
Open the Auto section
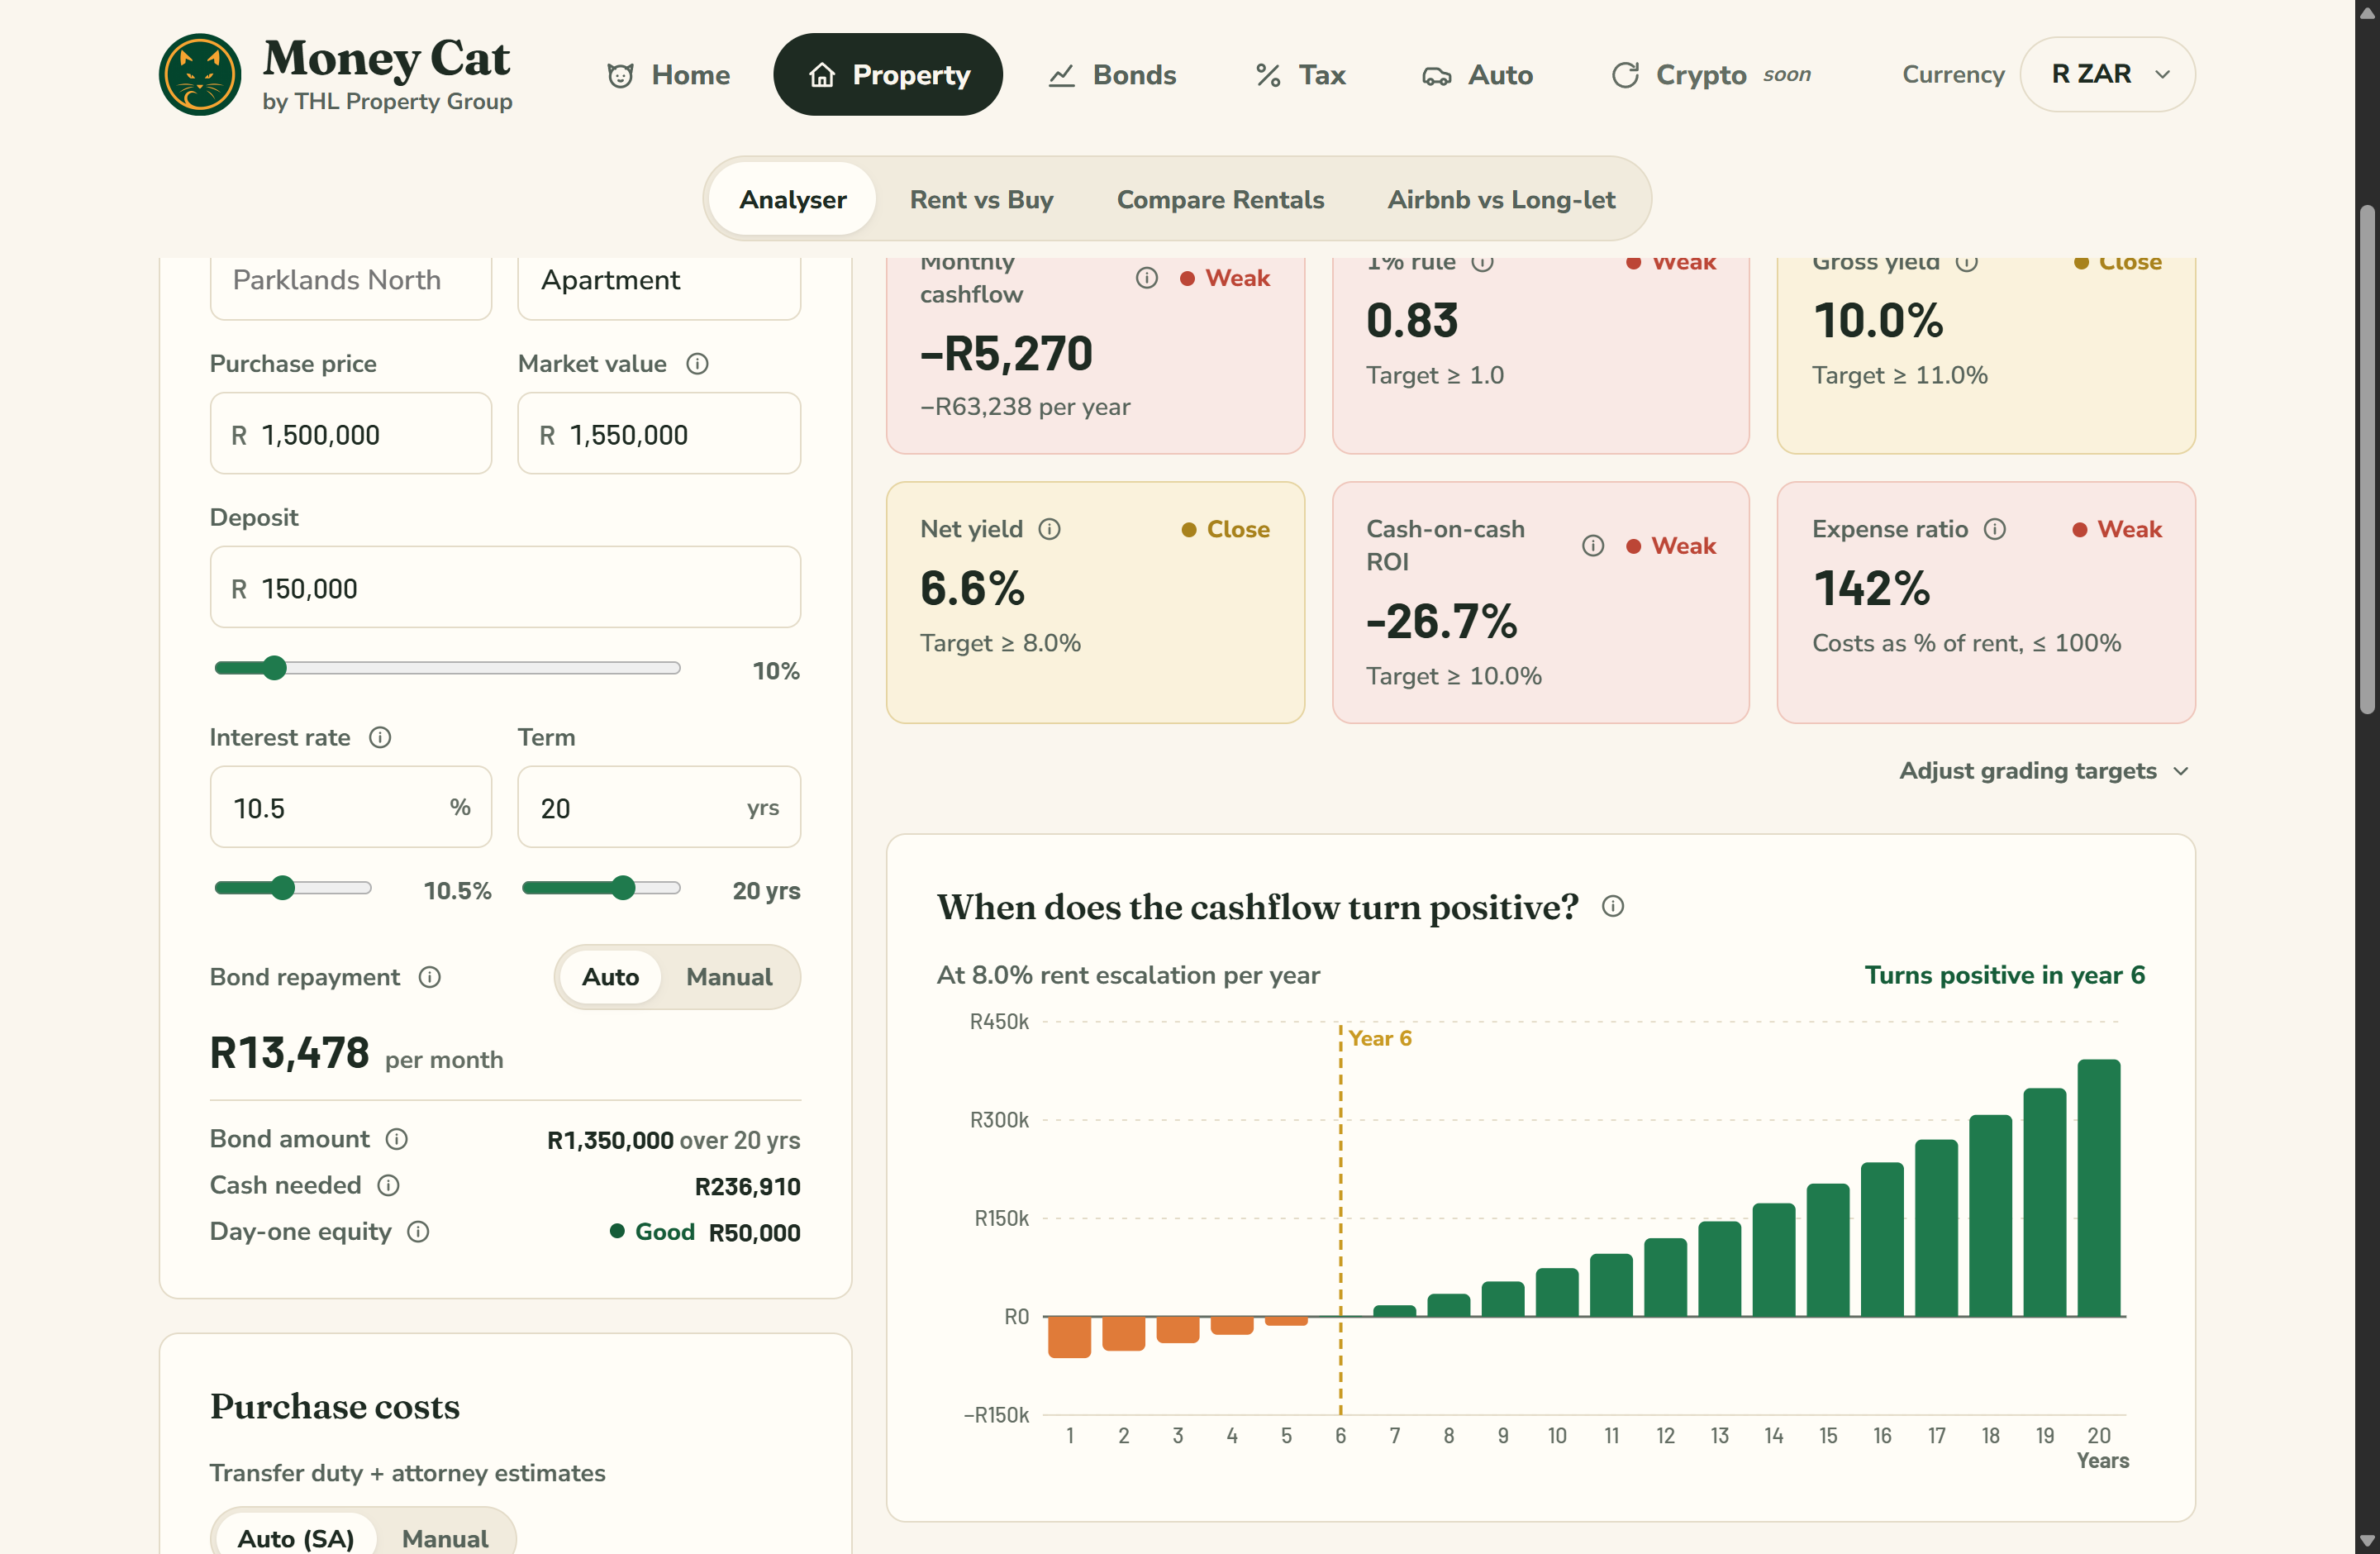(x=1477, y=75)
